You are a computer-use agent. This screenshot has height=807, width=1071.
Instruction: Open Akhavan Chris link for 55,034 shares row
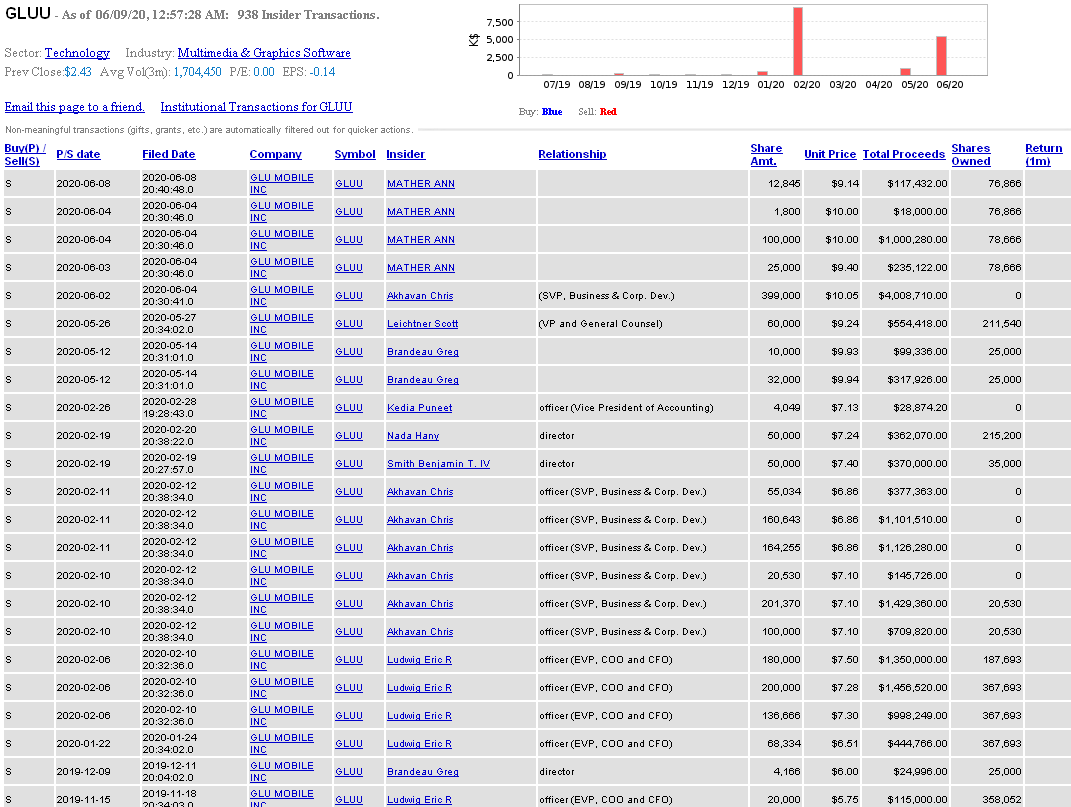420,492
